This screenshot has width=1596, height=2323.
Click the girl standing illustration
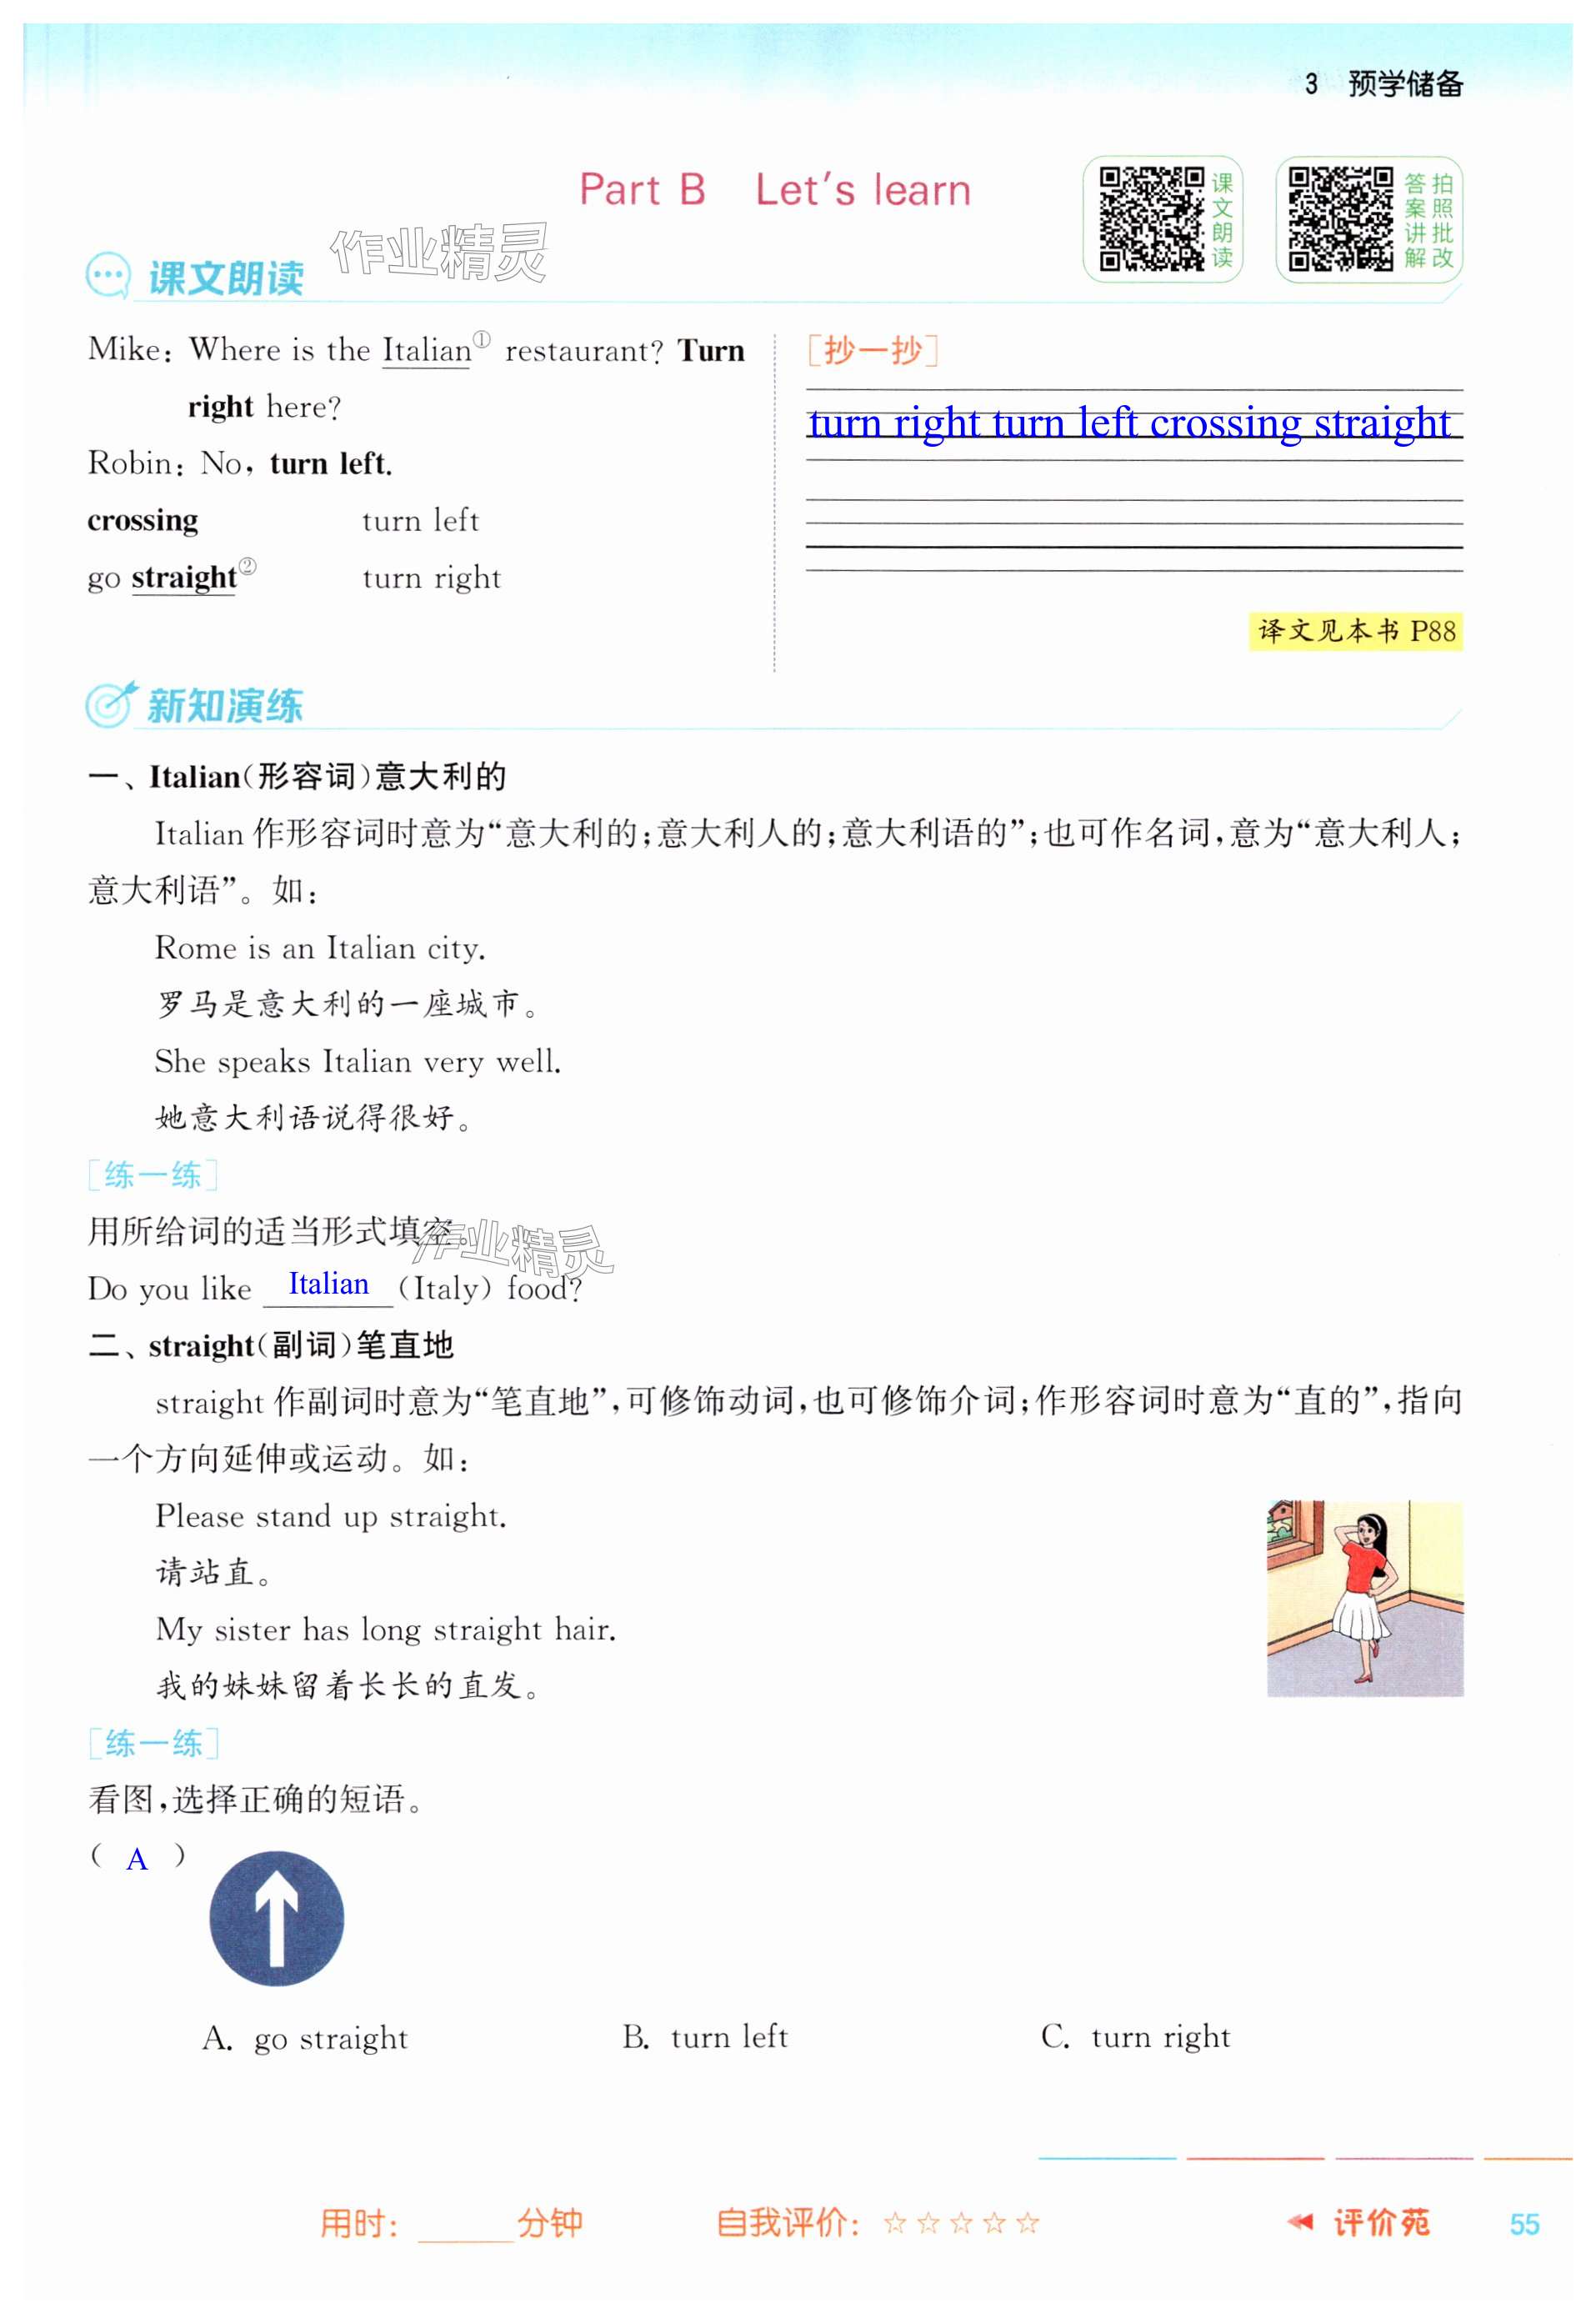pyautogui.click(x=1365, y=1597)
